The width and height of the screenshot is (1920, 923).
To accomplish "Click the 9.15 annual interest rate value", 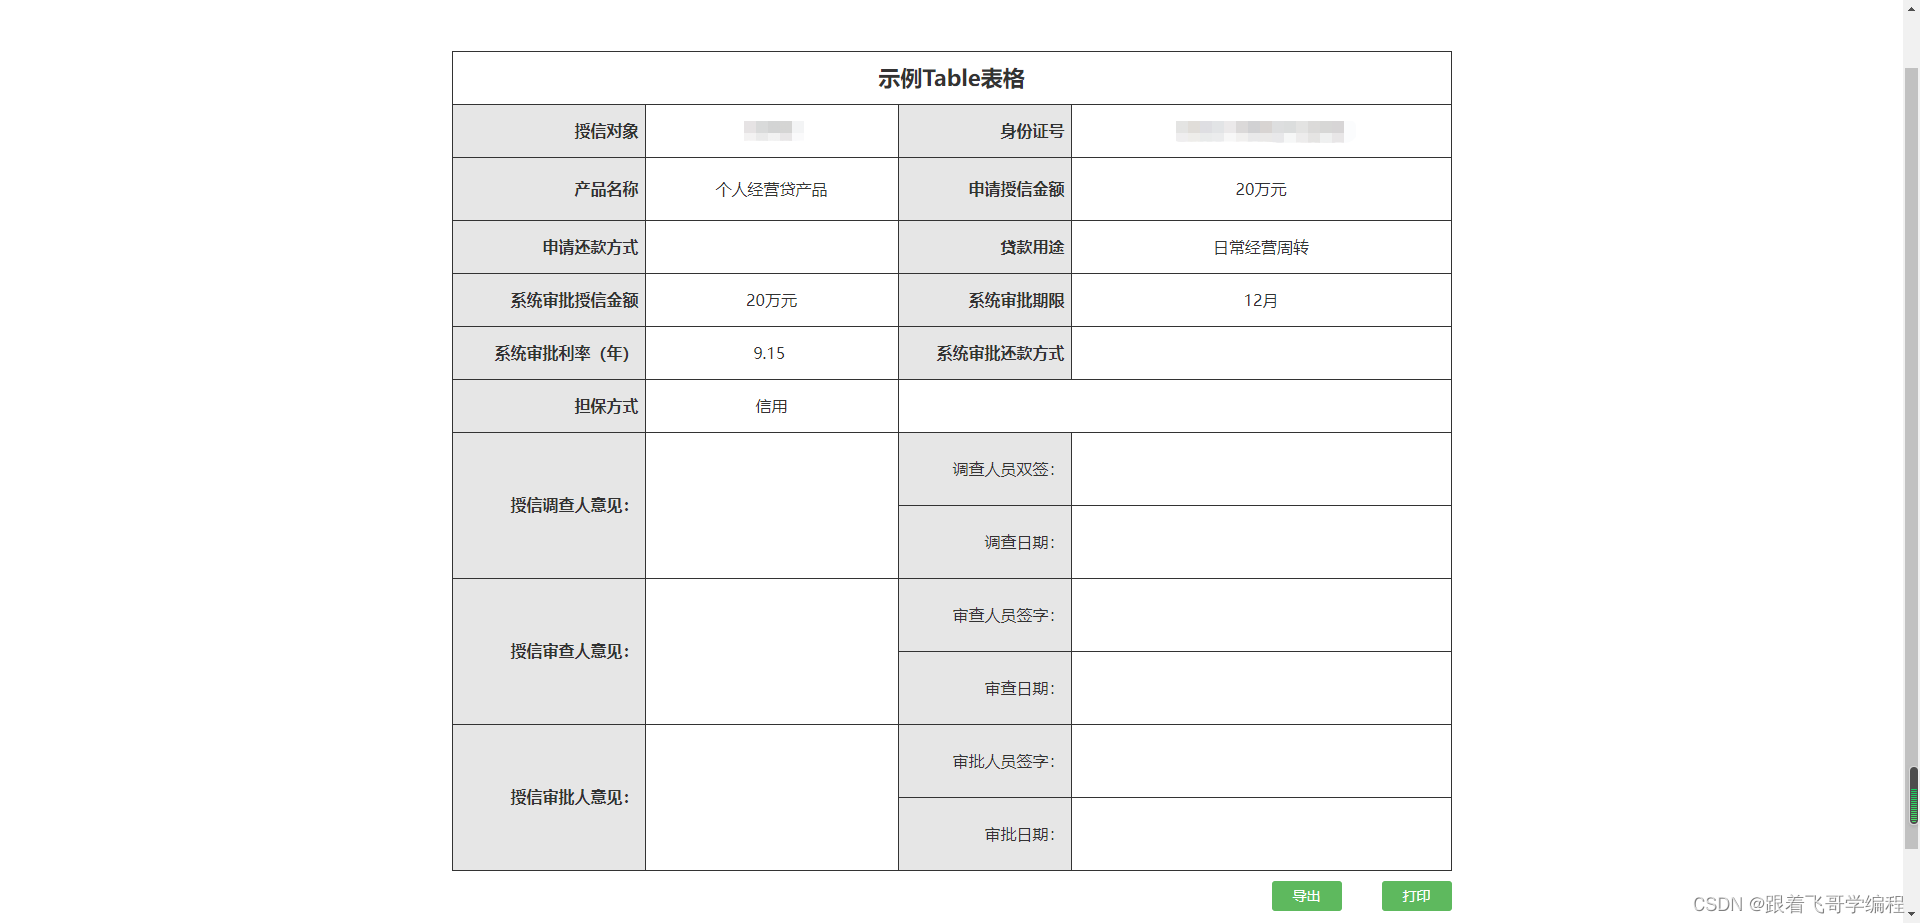I will tap(769, 353).
